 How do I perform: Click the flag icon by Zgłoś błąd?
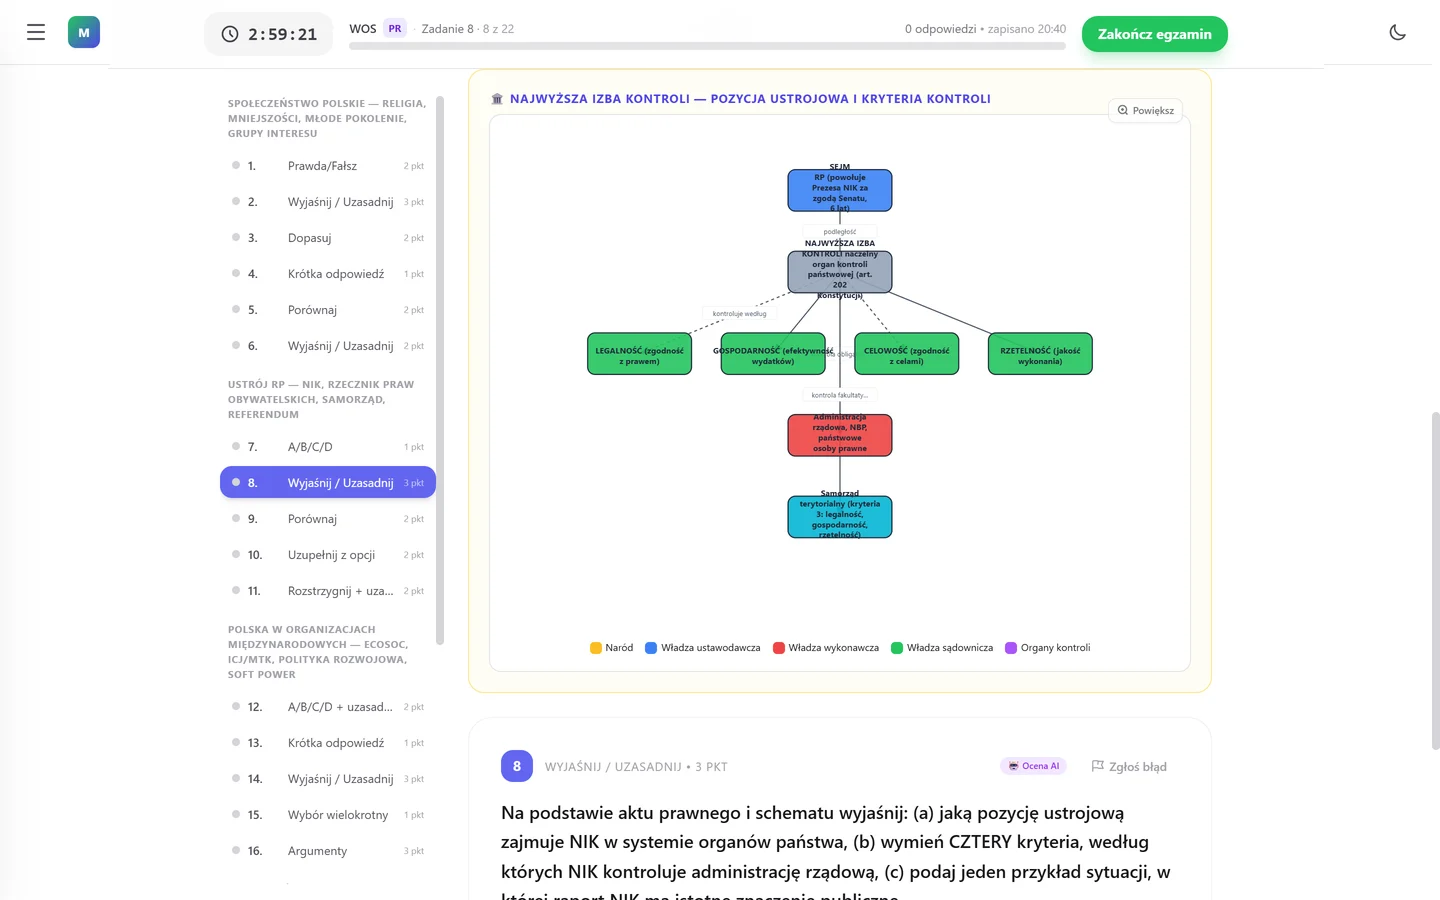(x=1097, y=766)
